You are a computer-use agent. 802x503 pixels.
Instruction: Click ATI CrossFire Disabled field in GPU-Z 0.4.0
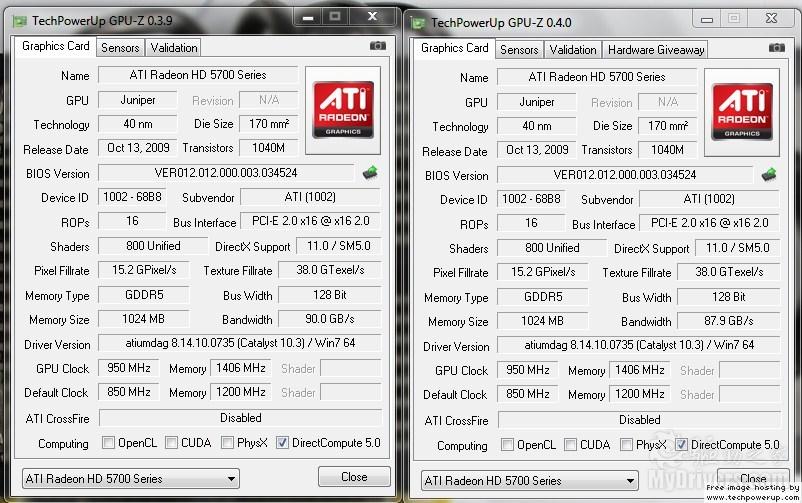pos(639,420)
